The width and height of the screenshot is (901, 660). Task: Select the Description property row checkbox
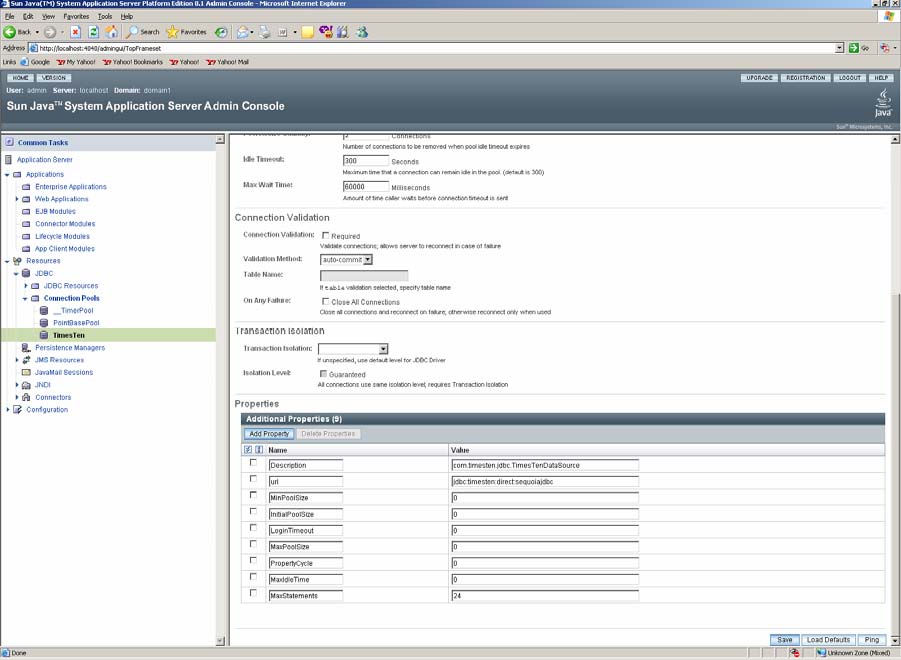pyautogui.click(x=253, y=462)
